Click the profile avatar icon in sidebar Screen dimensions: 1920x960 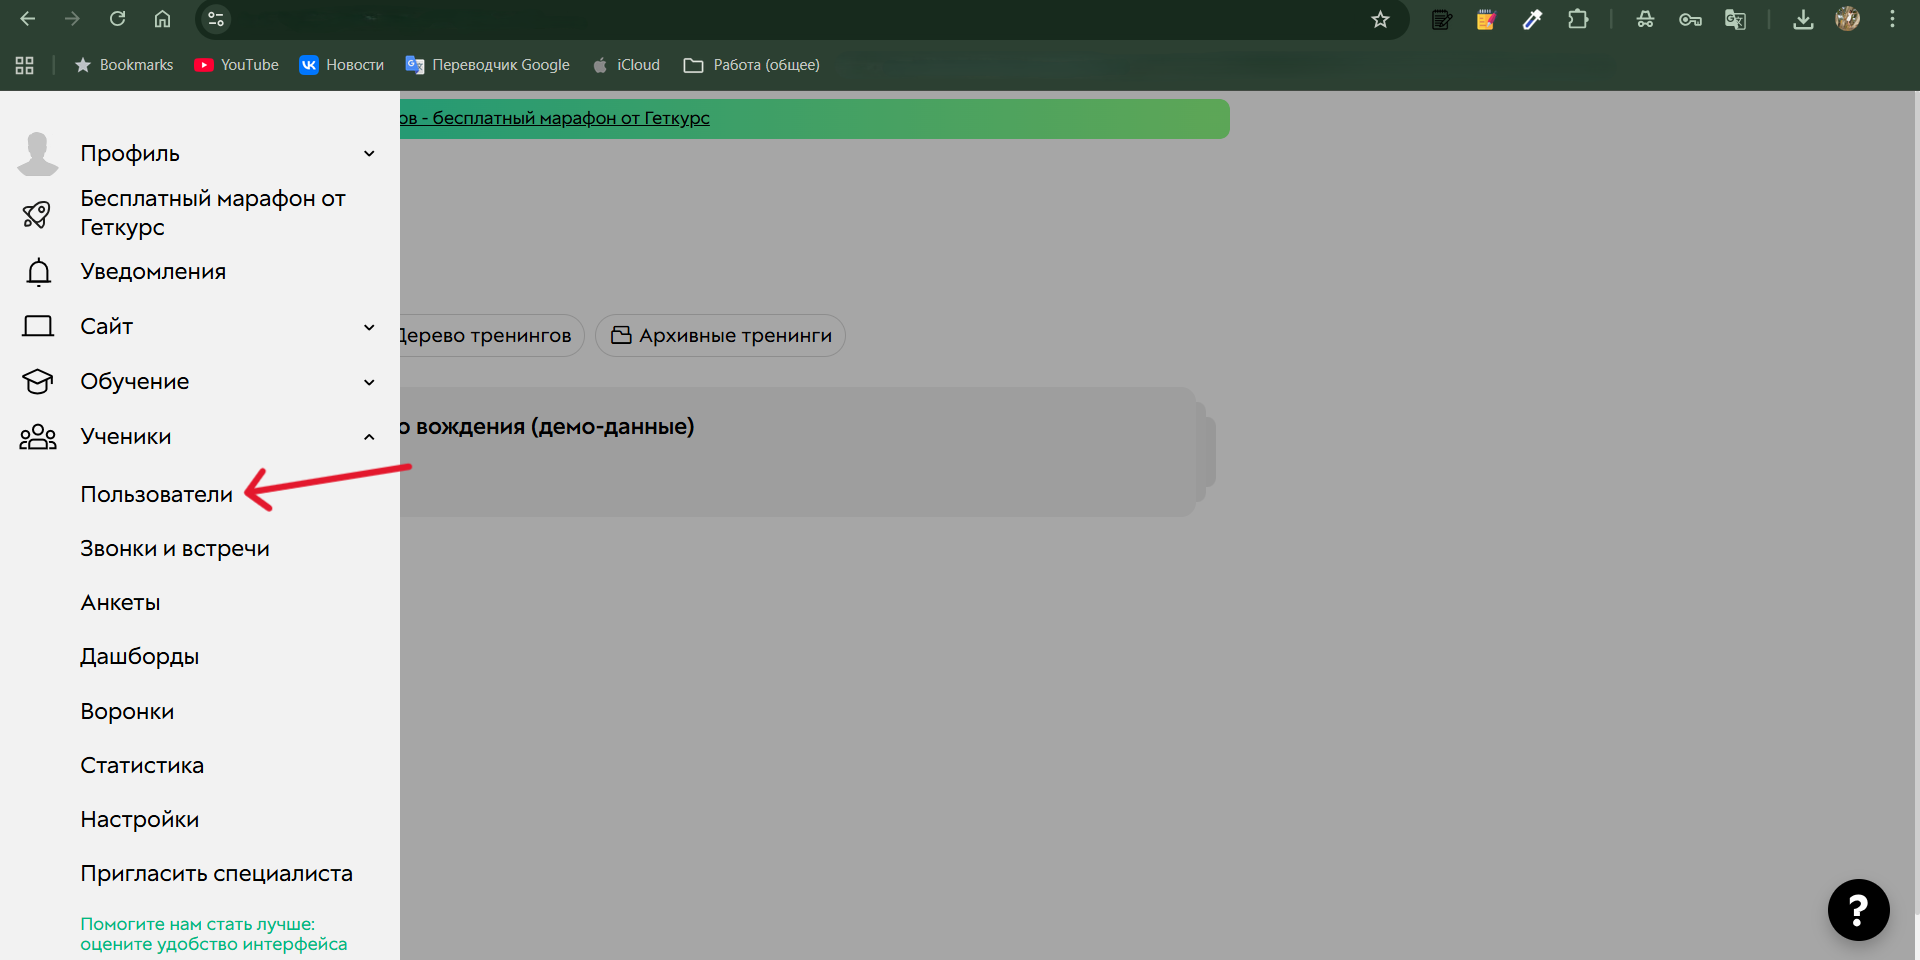pyautogui.click(x=38, y=154)
